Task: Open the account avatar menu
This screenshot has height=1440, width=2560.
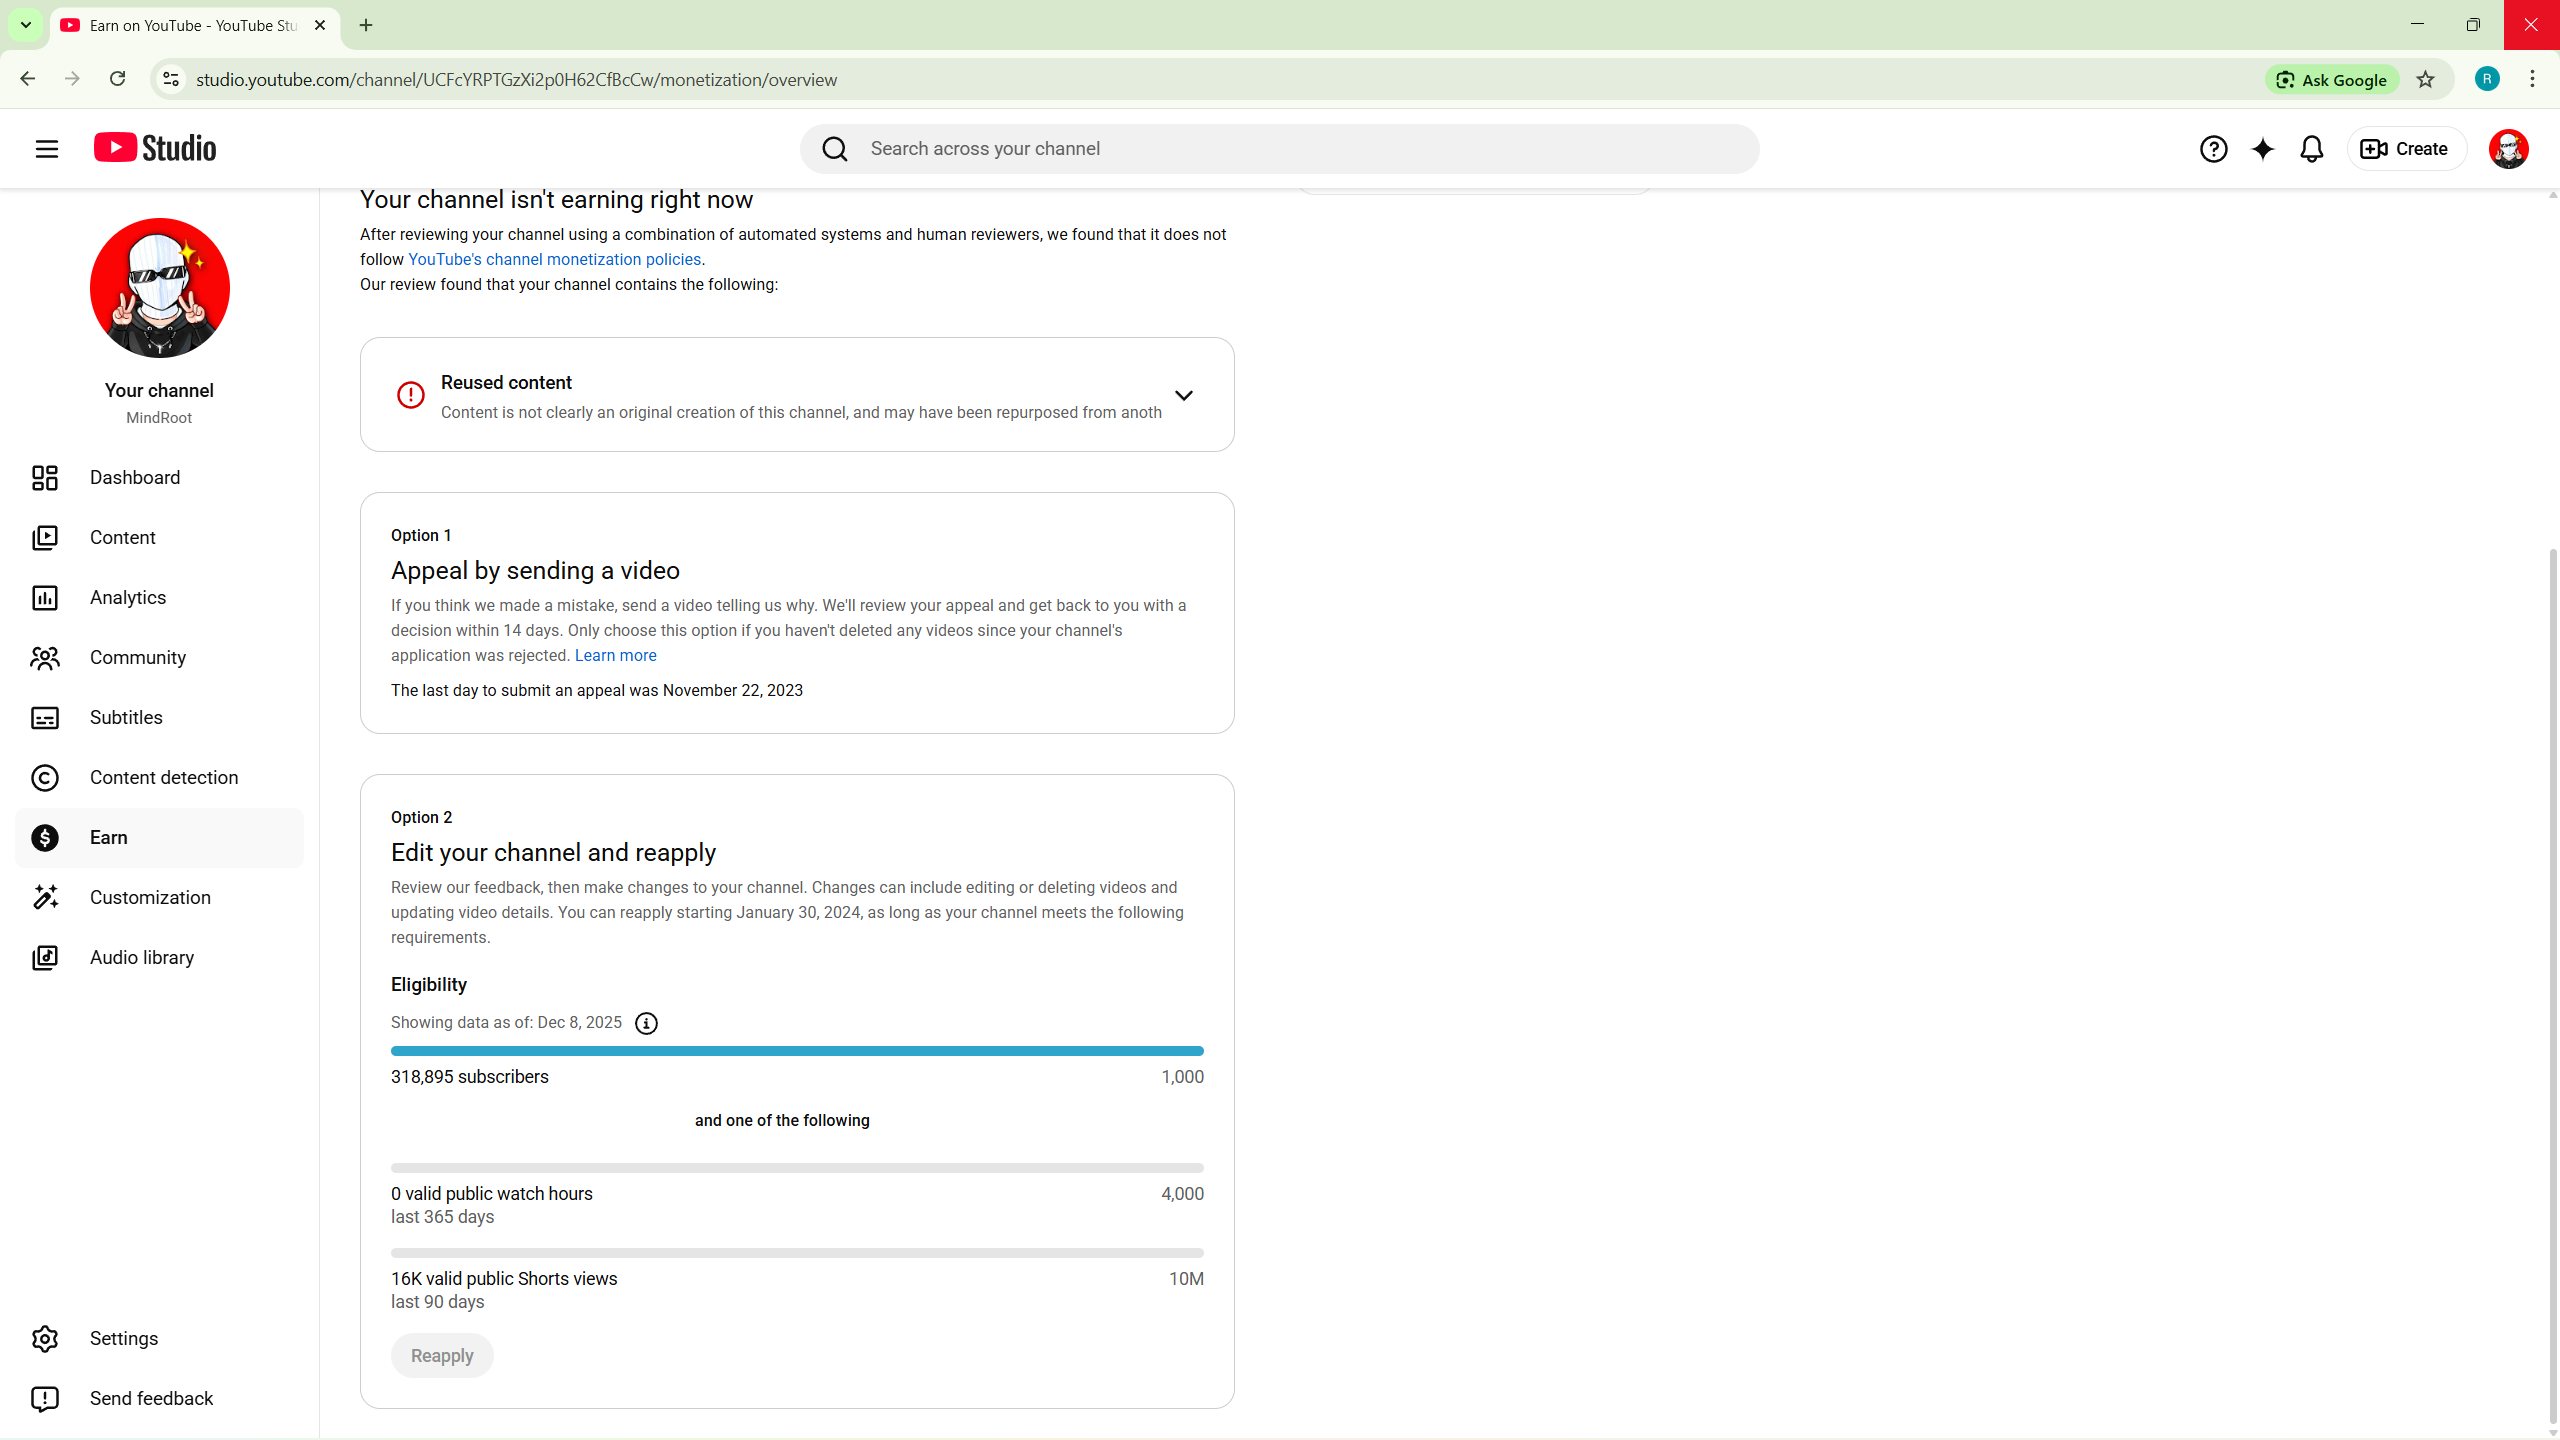Action: coord(2508,149)
